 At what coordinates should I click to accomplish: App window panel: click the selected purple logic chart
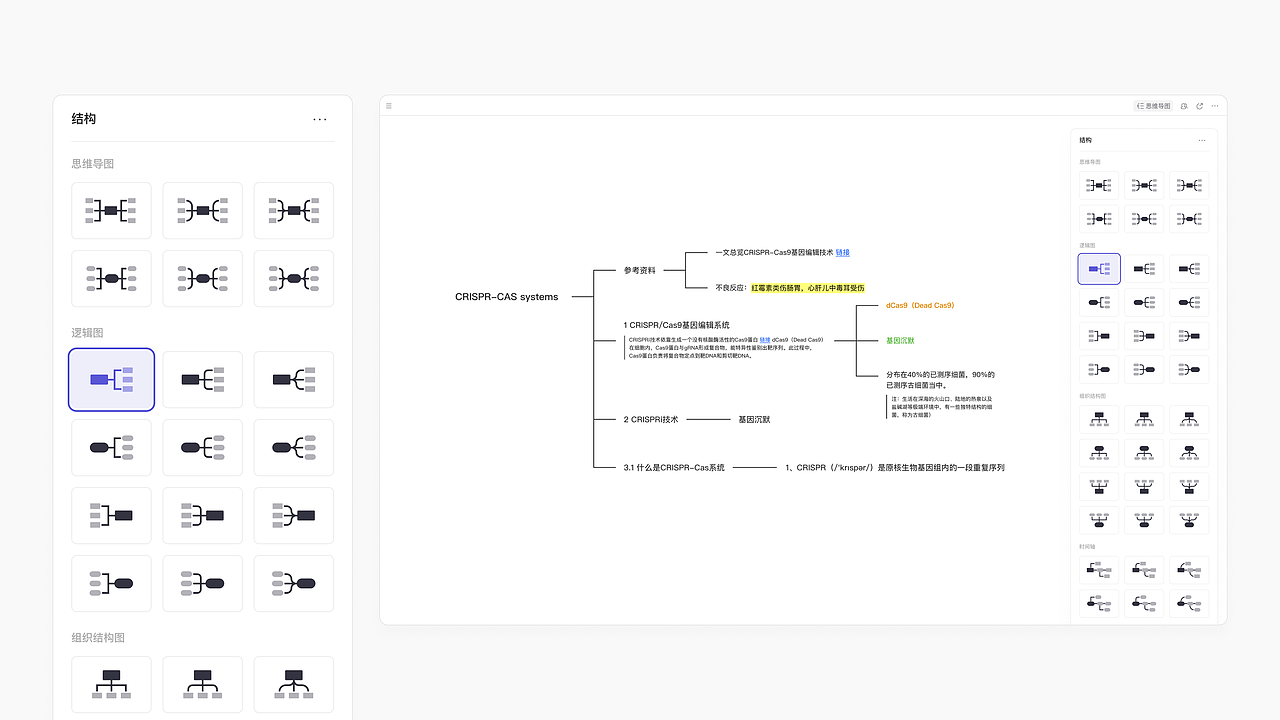(x=1099, y=269)
